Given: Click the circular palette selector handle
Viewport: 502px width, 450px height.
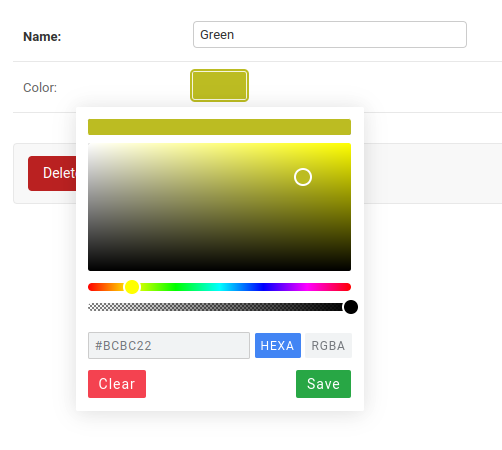Looking at the screenshot, I should 303,177.
